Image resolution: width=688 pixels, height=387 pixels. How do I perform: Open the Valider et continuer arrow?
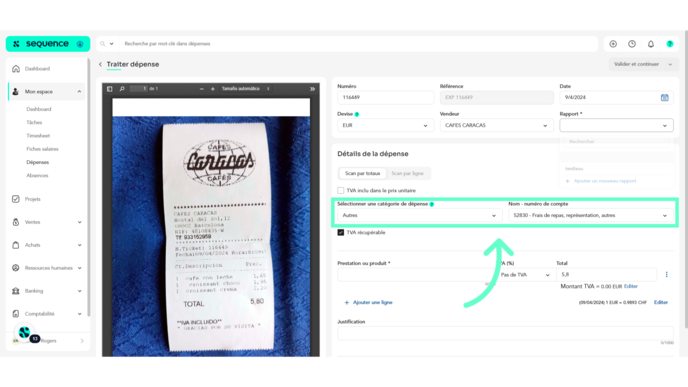[670, 64]
